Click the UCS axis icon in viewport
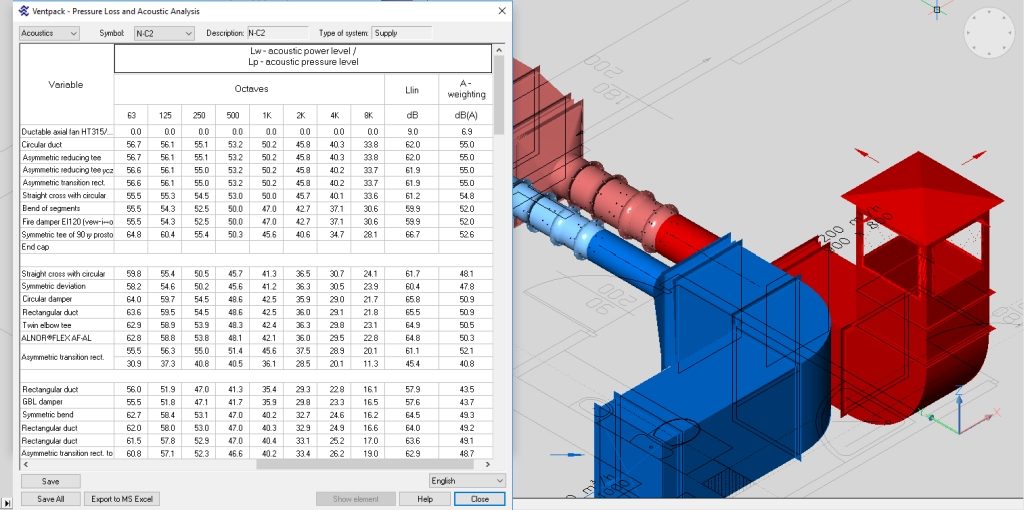 [960, 412]
